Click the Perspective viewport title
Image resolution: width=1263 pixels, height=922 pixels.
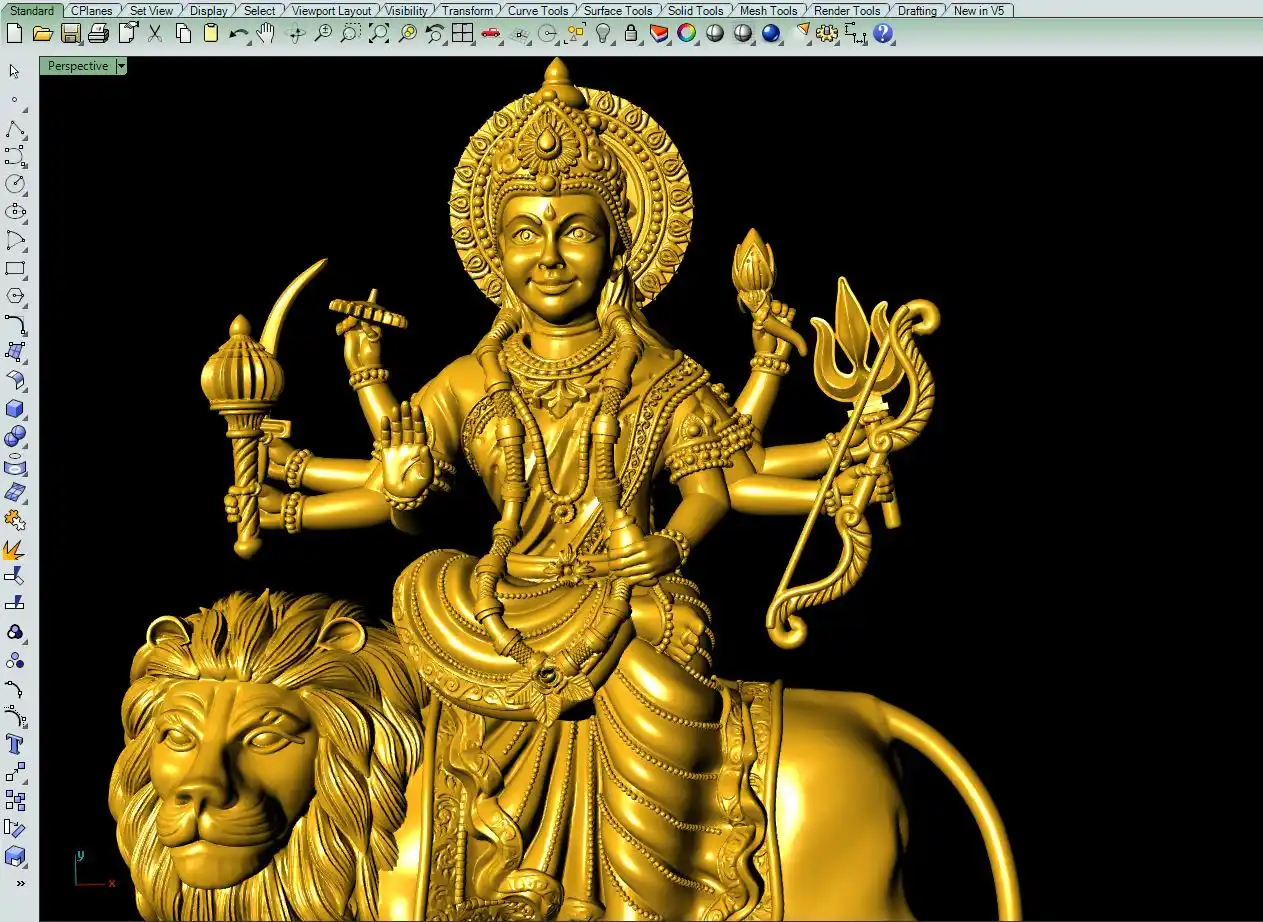pos(78,66)
